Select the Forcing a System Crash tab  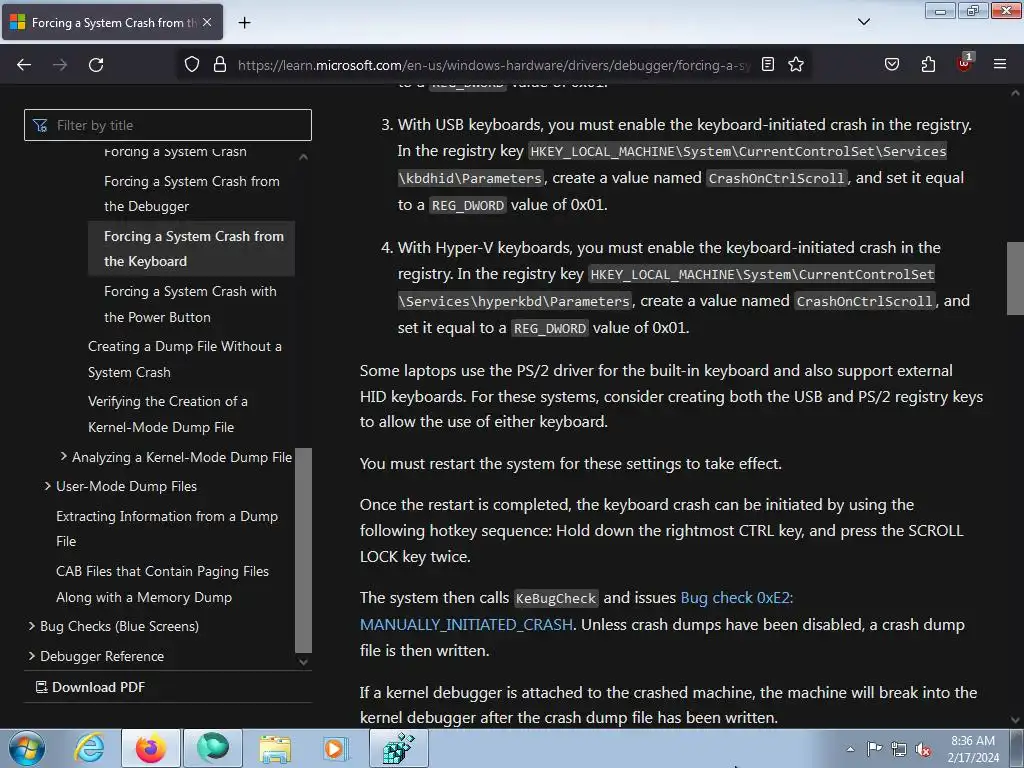pyautogui.click(x=112, y=22)
